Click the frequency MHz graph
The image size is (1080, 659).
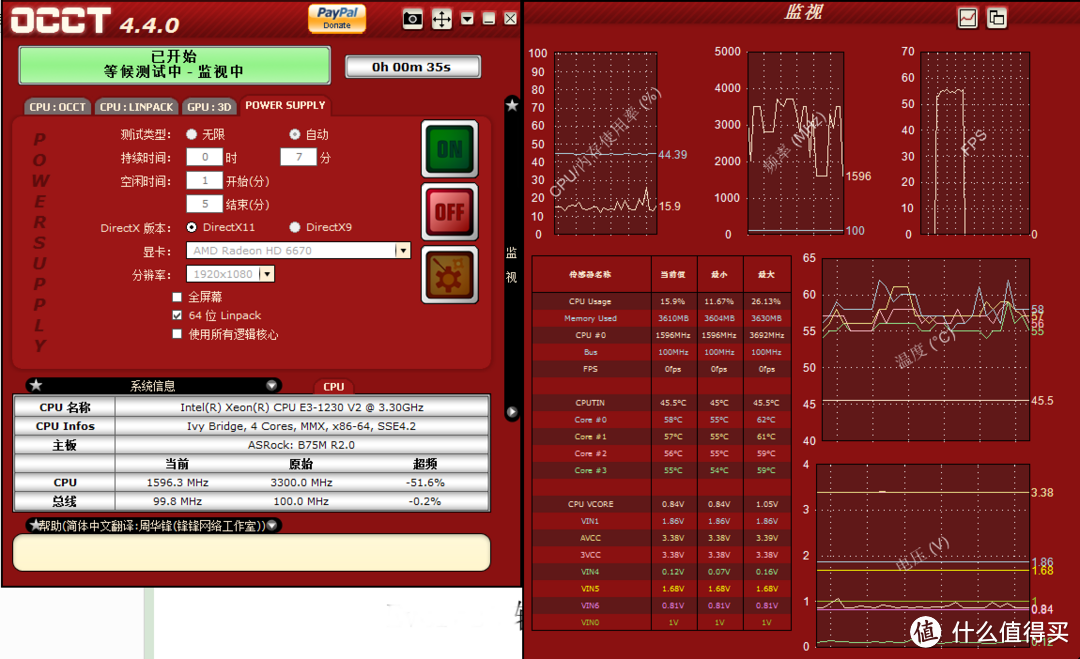pyautogui.click(x=796, y=143)
